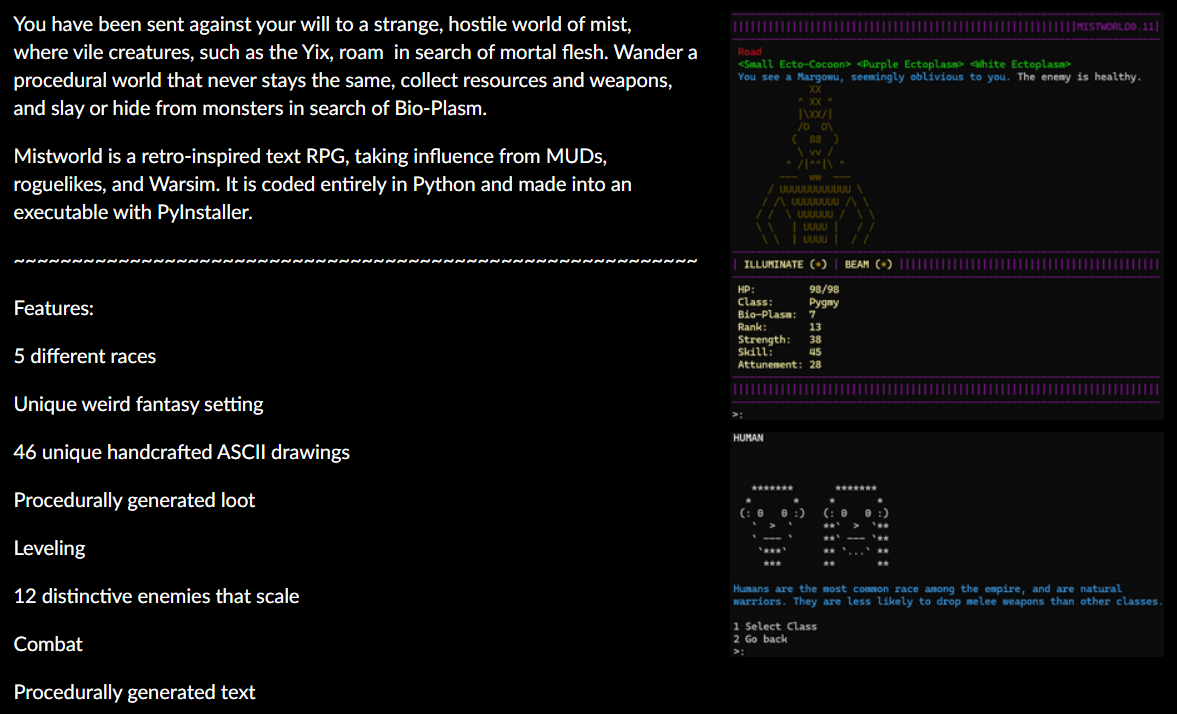Click '12 distinctive enemies that scale'
The width and height of the screenshot is (1177, 714).
pyautogui.click(x=156, y=597)
